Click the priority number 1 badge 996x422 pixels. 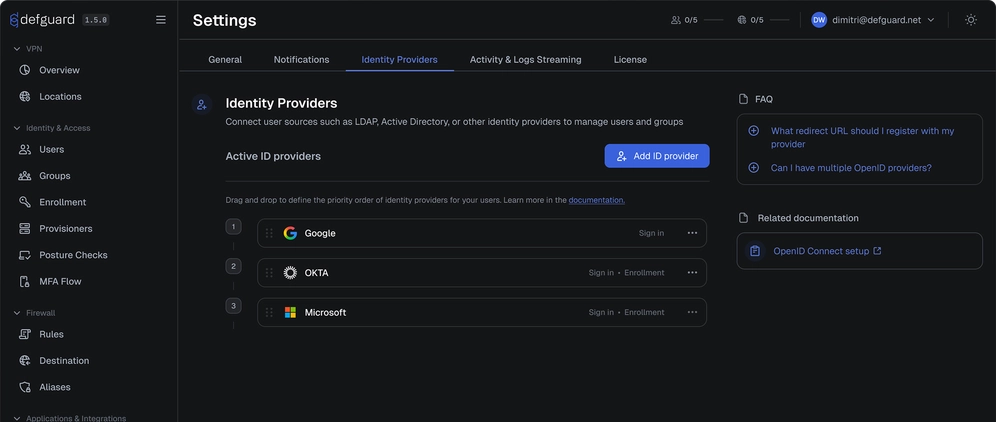(x=233, y=226)
